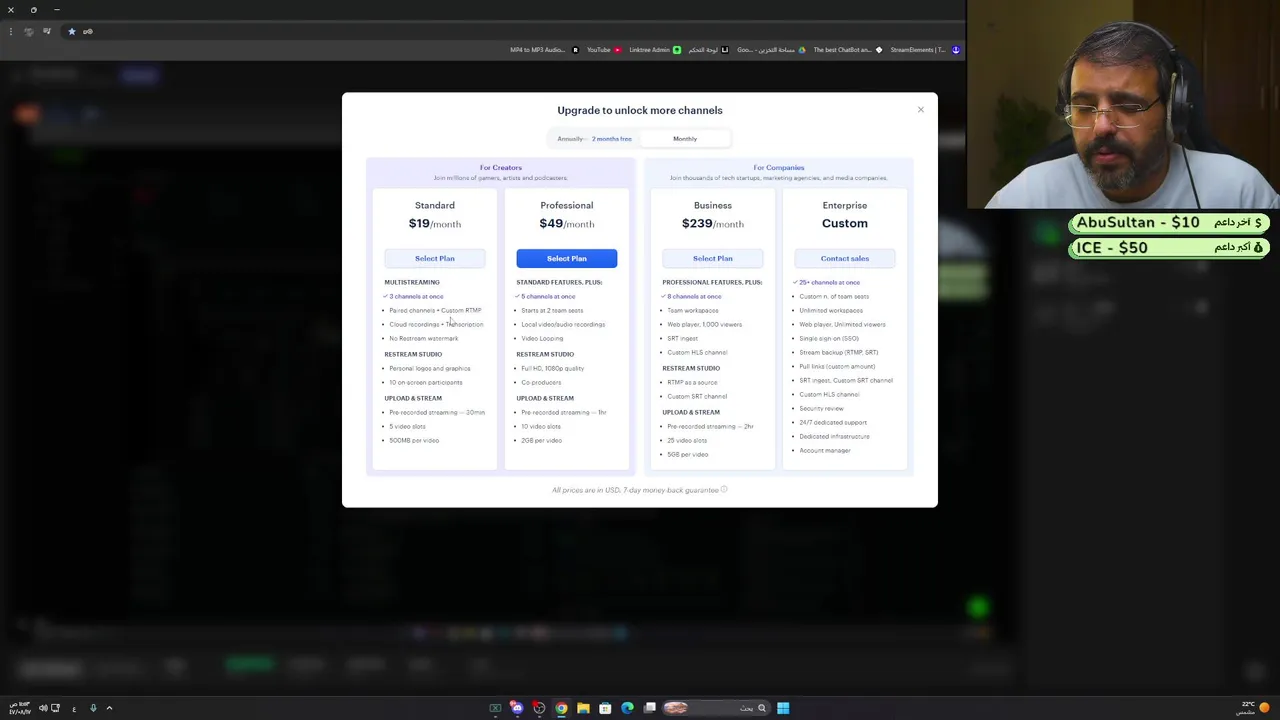Open the MP4 to MP3 Audio bookmark
This screenshot has width=1280, height=720.
[544, 50]
